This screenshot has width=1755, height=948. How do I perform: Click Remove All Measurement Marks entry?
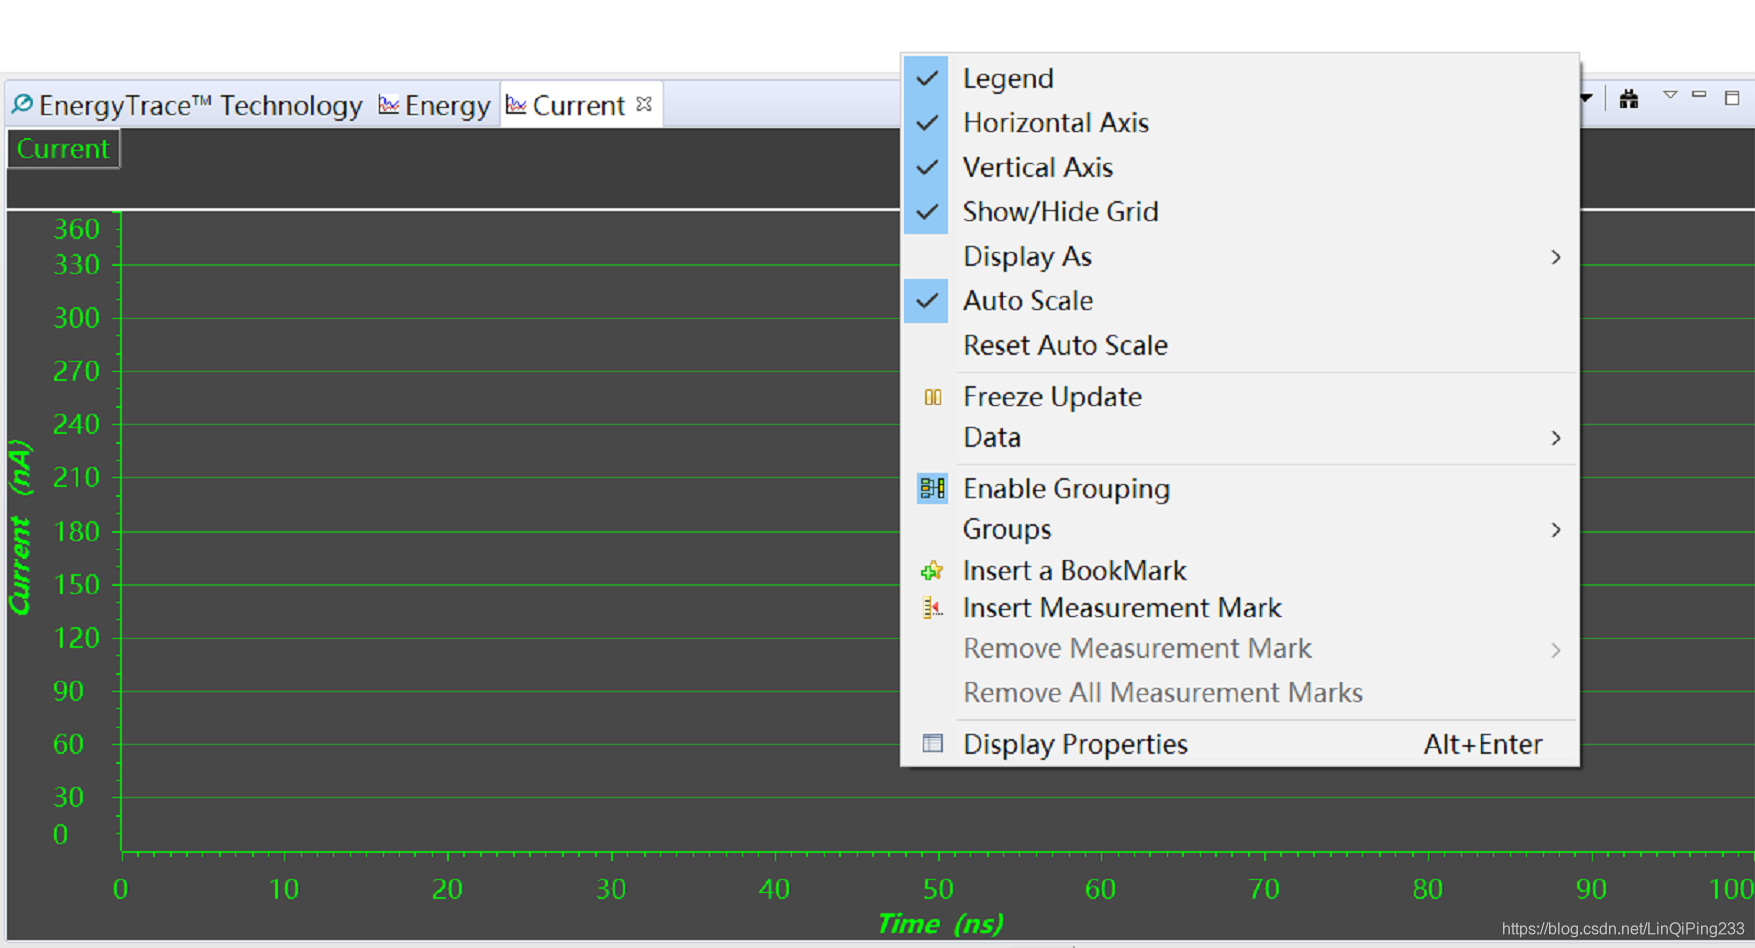coord(1240,692)
